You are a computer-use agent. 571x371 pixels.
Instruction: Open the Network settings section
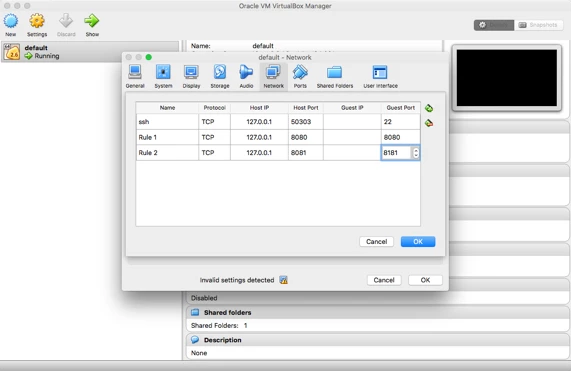273,76
